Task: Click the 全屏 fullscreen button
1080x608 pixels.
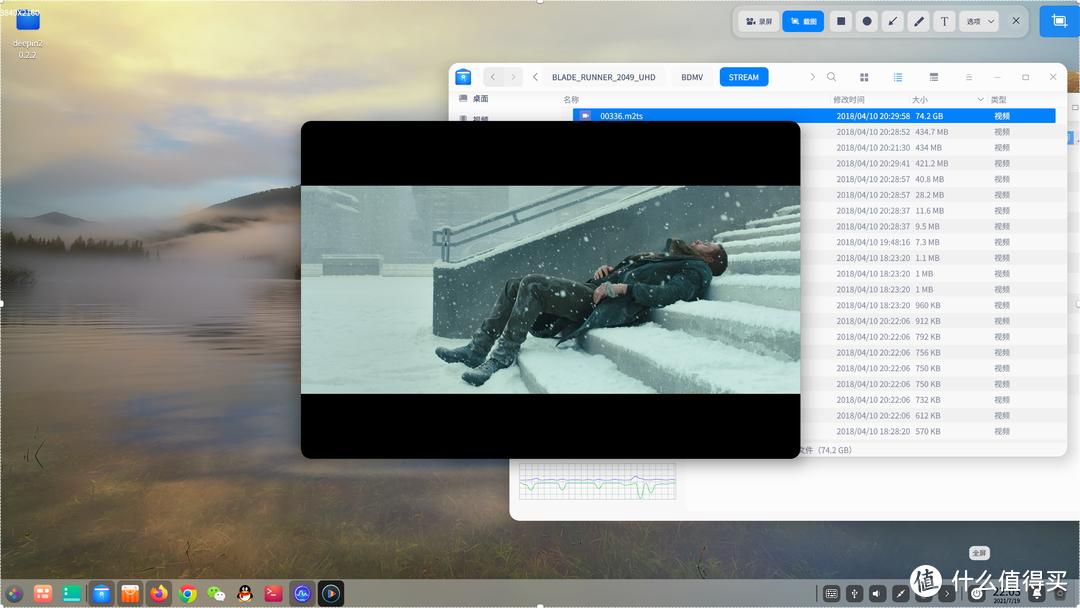Action: [979, 552]
